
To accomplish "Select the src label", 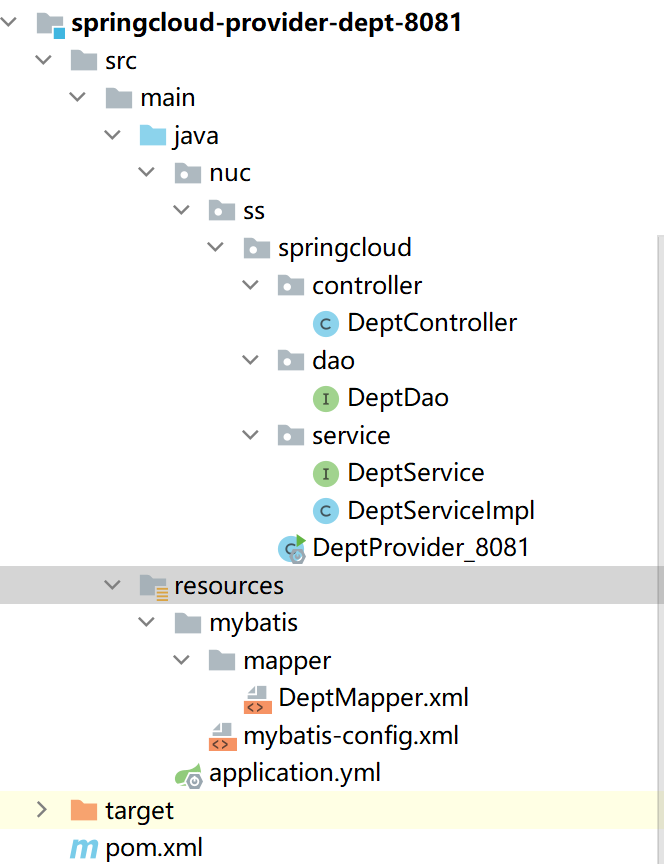I will click(x=121, y=61).
